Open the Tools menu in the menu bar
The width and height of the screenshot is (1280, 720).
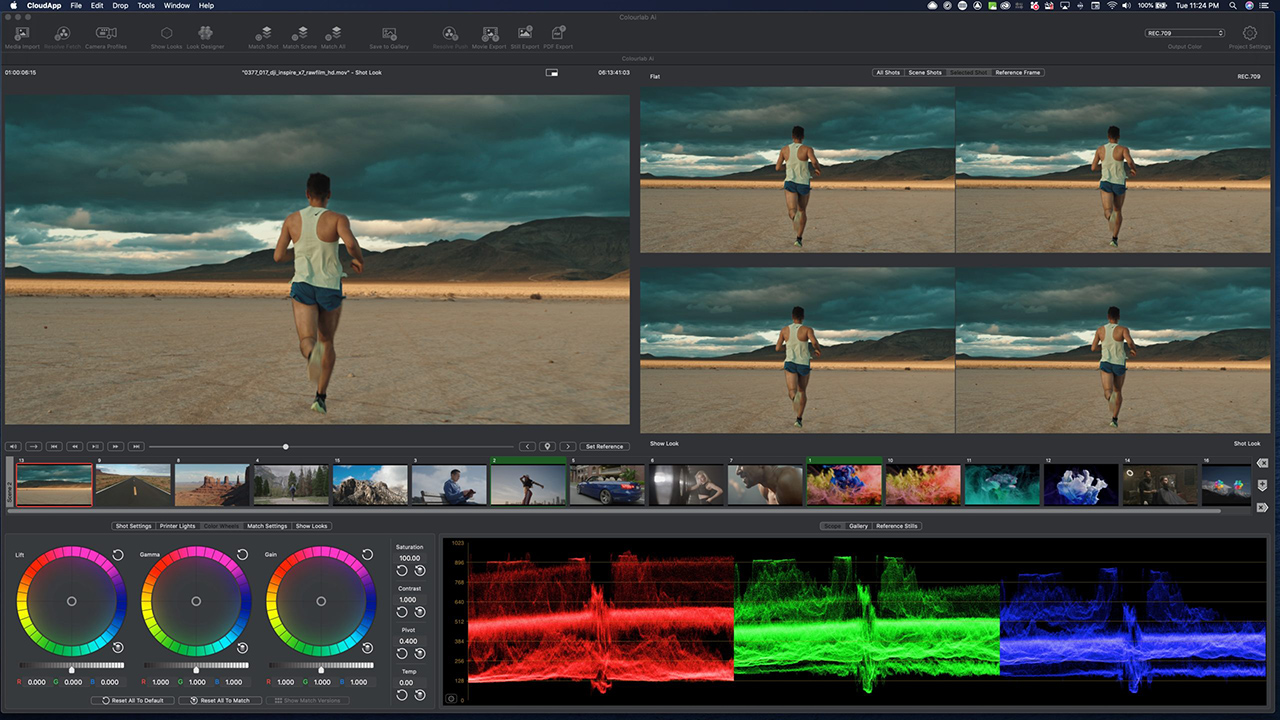coord(146,5)
